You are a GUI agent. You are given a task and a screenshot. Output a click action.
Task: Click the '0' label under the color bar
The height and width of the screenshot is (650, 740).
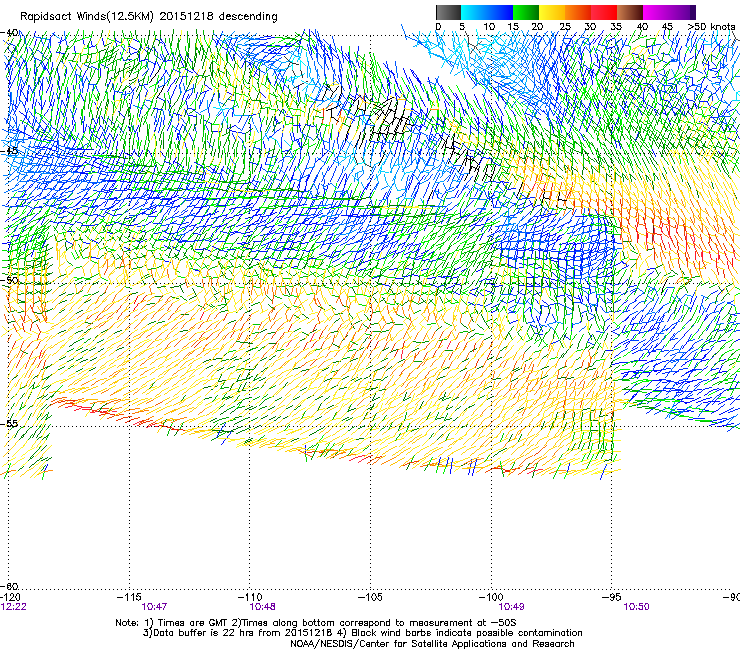tap(438, 27)
